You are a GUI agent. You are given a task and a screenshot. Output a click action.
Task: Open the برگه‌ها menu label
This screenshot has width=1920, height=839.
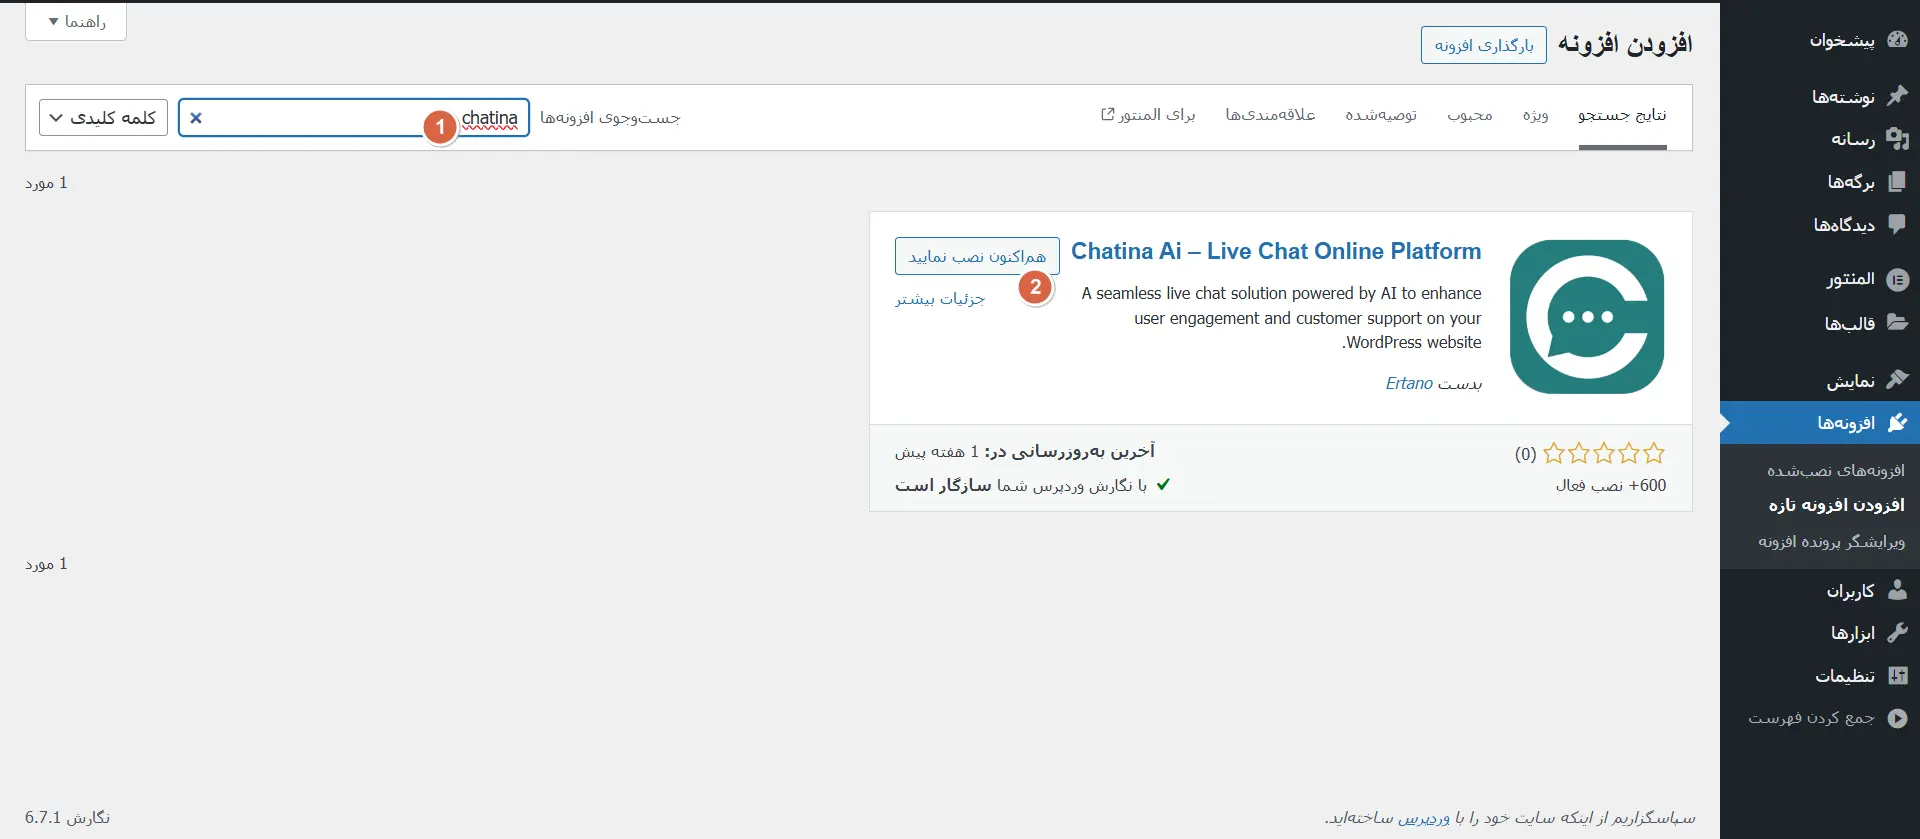[x=1851, y=182]
